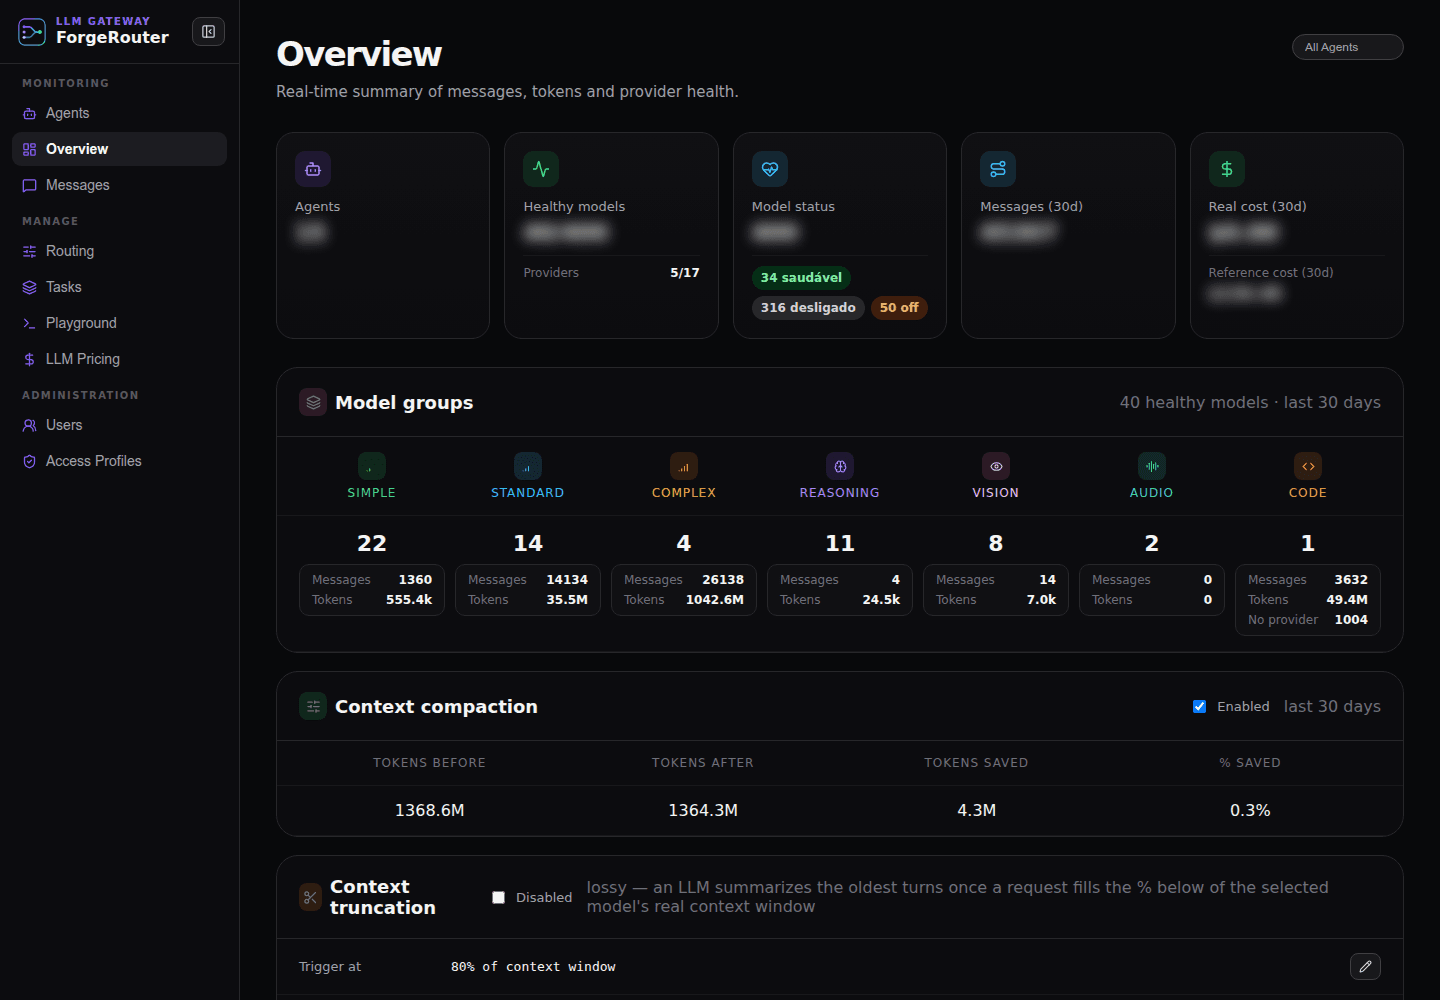Select the STANDARD group icon
Viewport: 1440px width, 1000px height.
click(528, 466)
